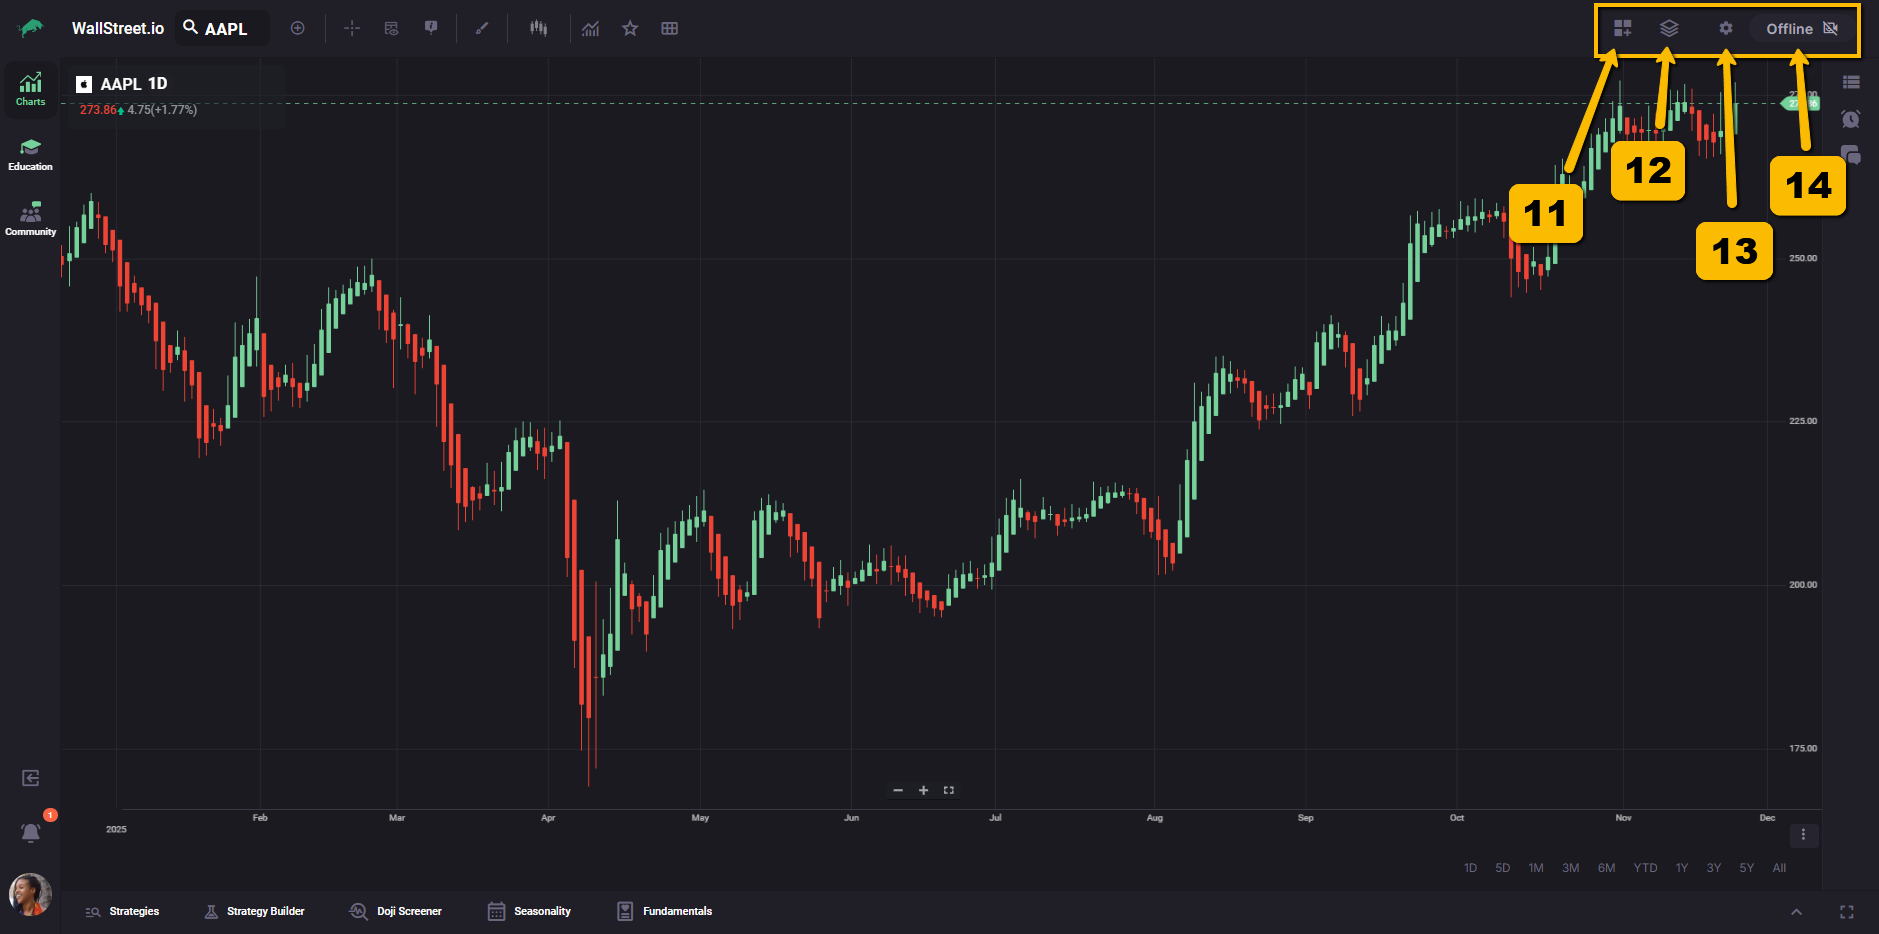Open the AAPL 1D symbol interval selector
This screenshot has width=1879, height=934.
point(133,84)
